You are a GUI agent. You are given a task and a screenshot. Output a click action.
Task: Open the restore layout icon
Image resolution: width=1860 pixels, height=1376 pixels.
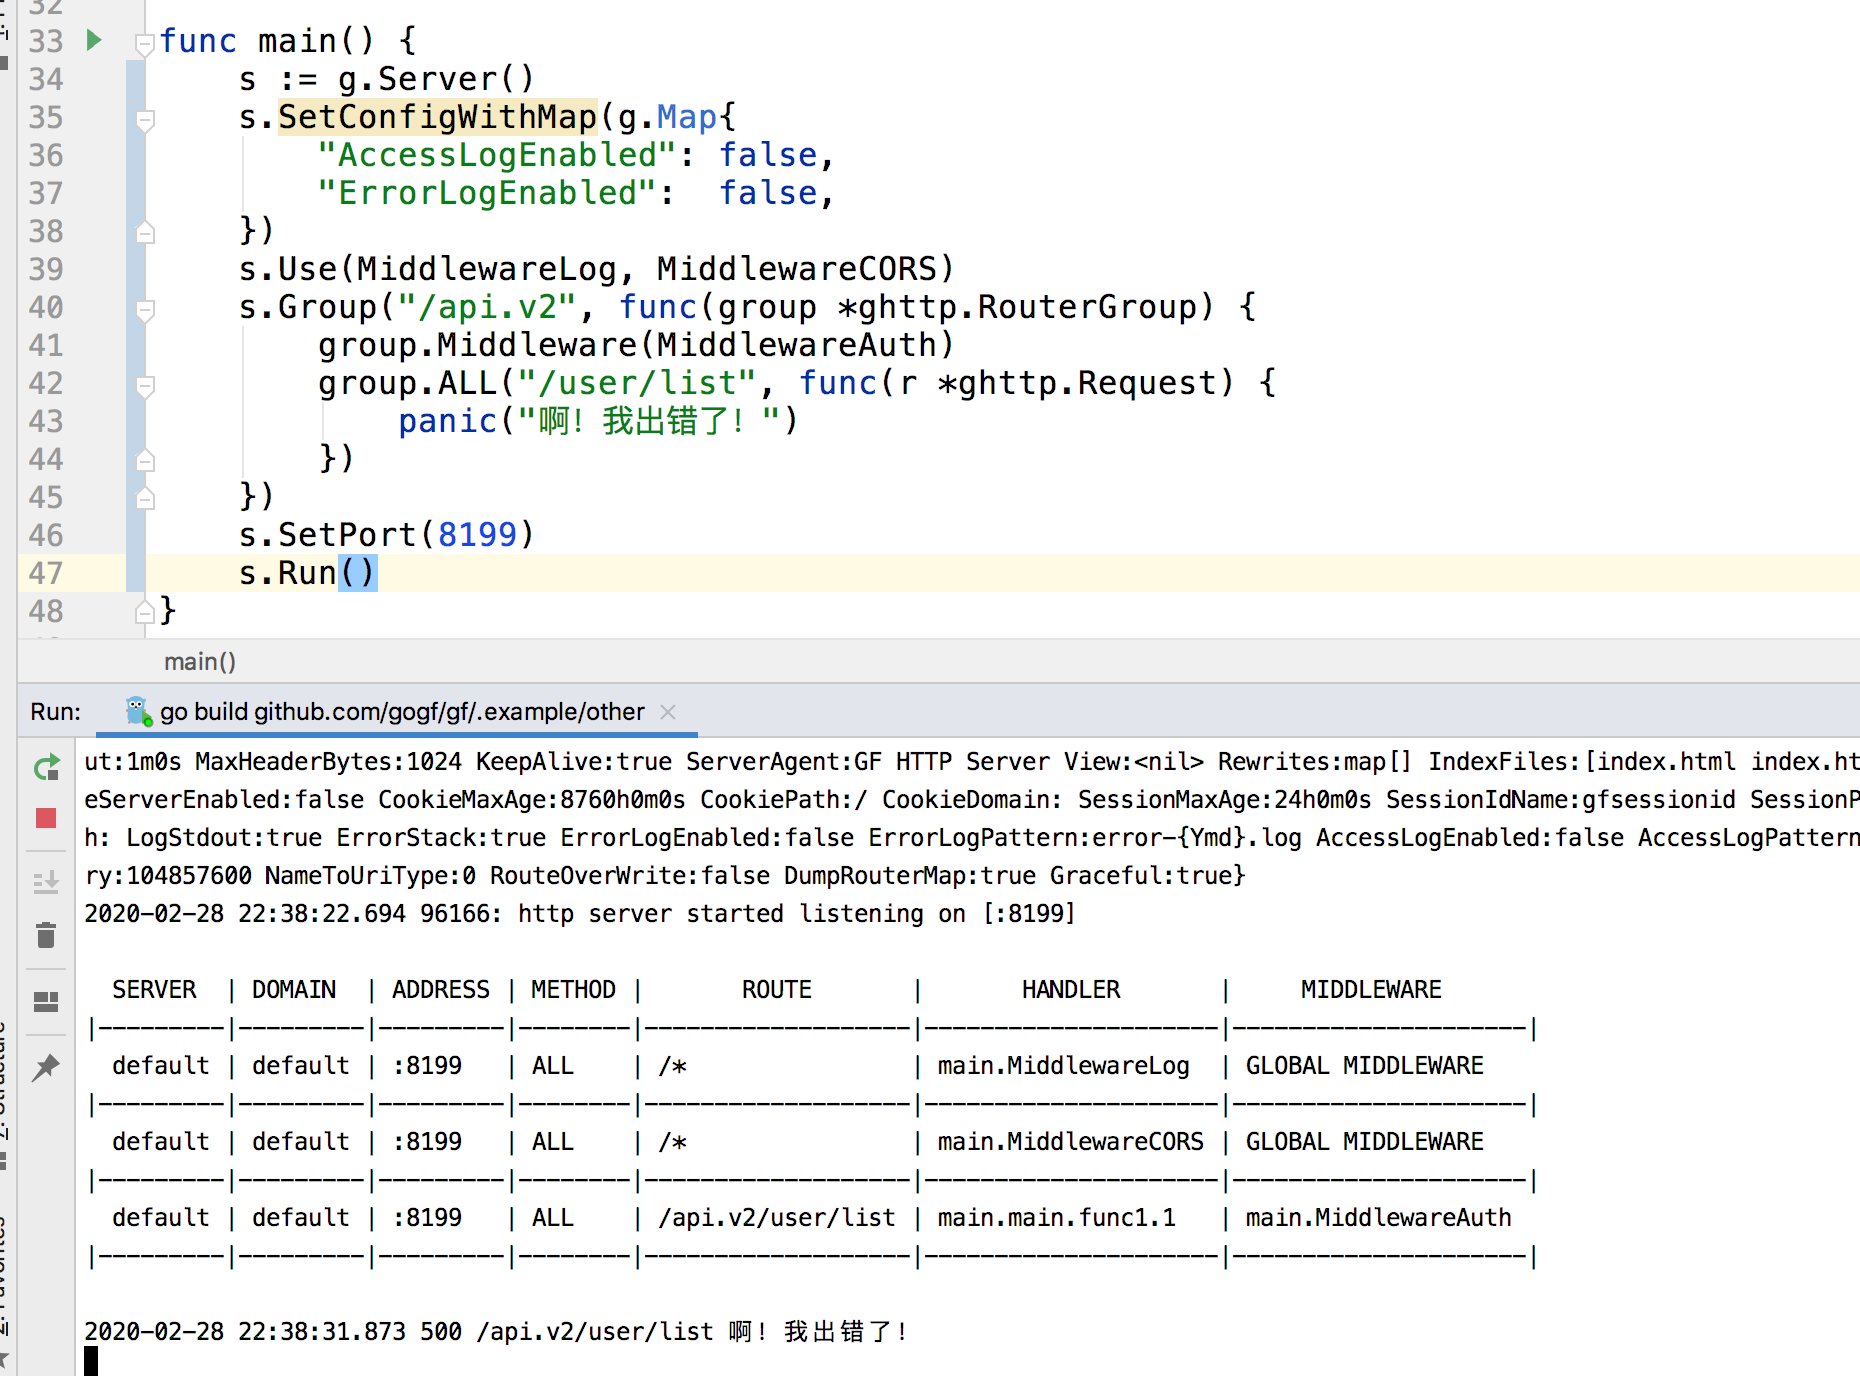pos(46,1002)
